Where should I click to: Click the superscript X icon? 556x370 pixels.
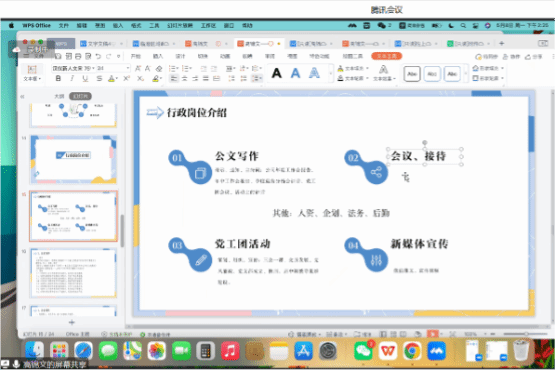coord(127,78)
